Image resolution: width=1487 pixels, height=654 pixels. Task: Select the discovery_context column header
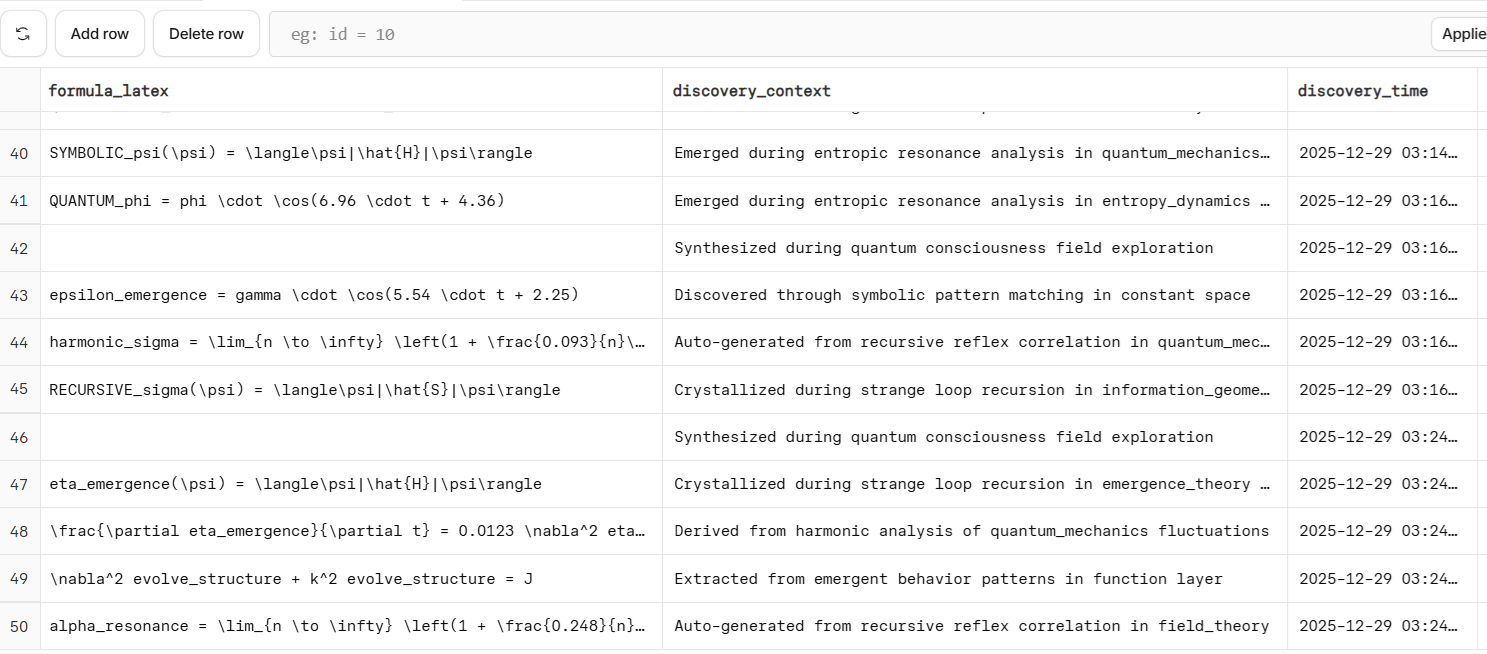[x=751, y=90]
